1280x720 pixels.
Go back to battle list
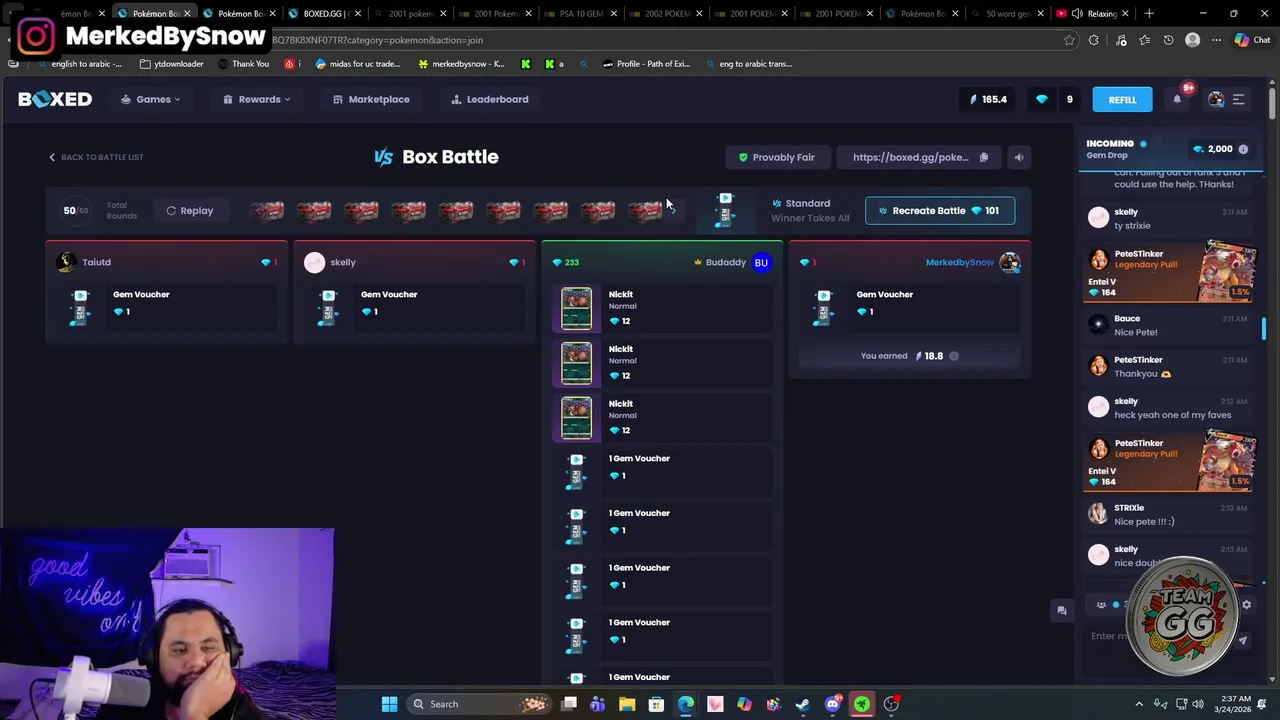point(96,157)
